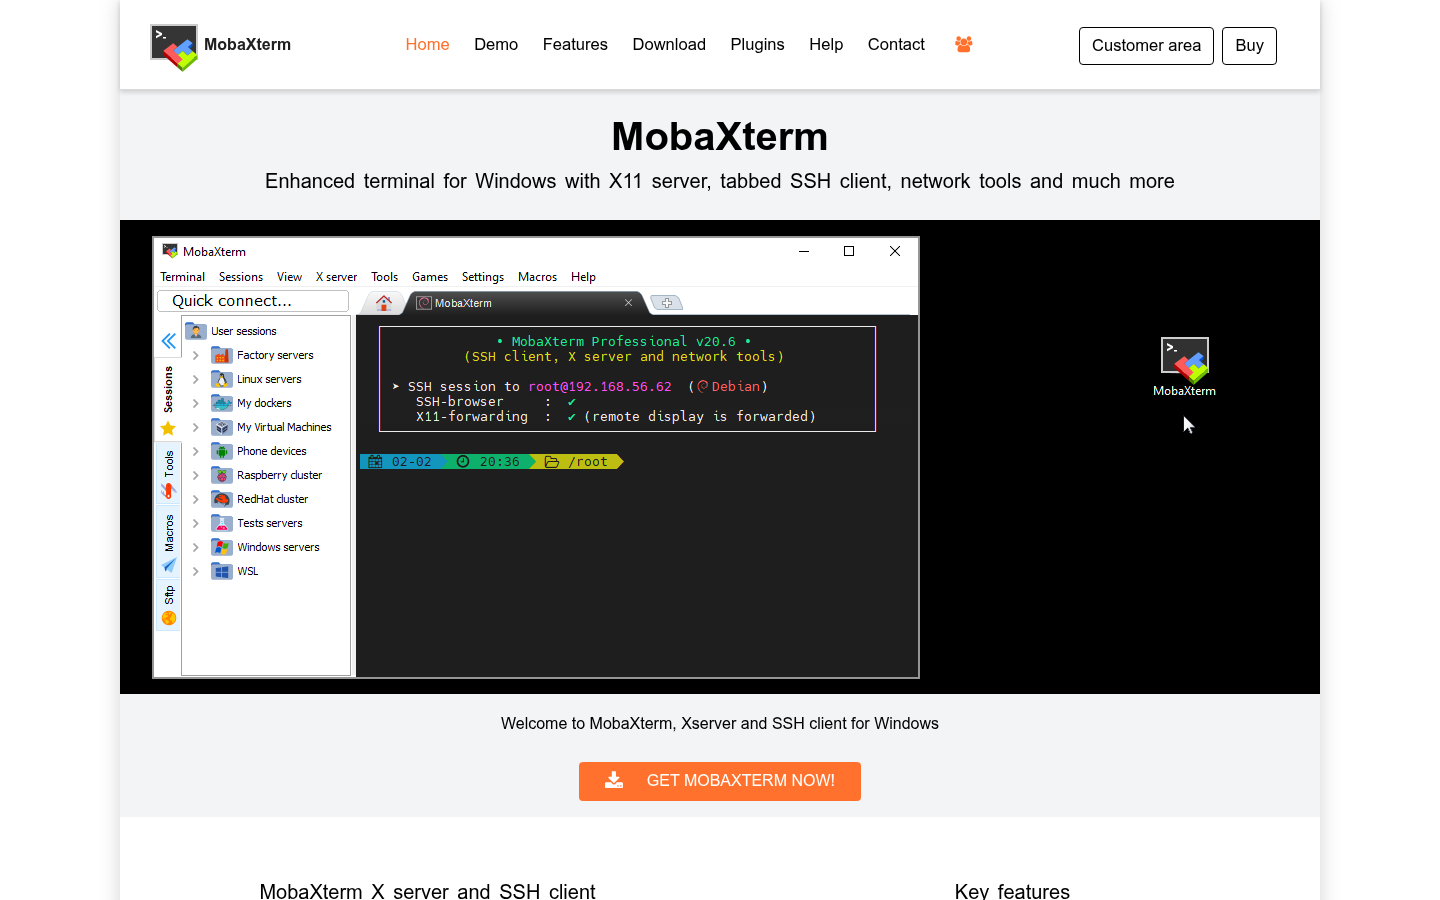Expand the Tests servers tree node
Screen dimensions: 1440x900
tap(196, 523)
